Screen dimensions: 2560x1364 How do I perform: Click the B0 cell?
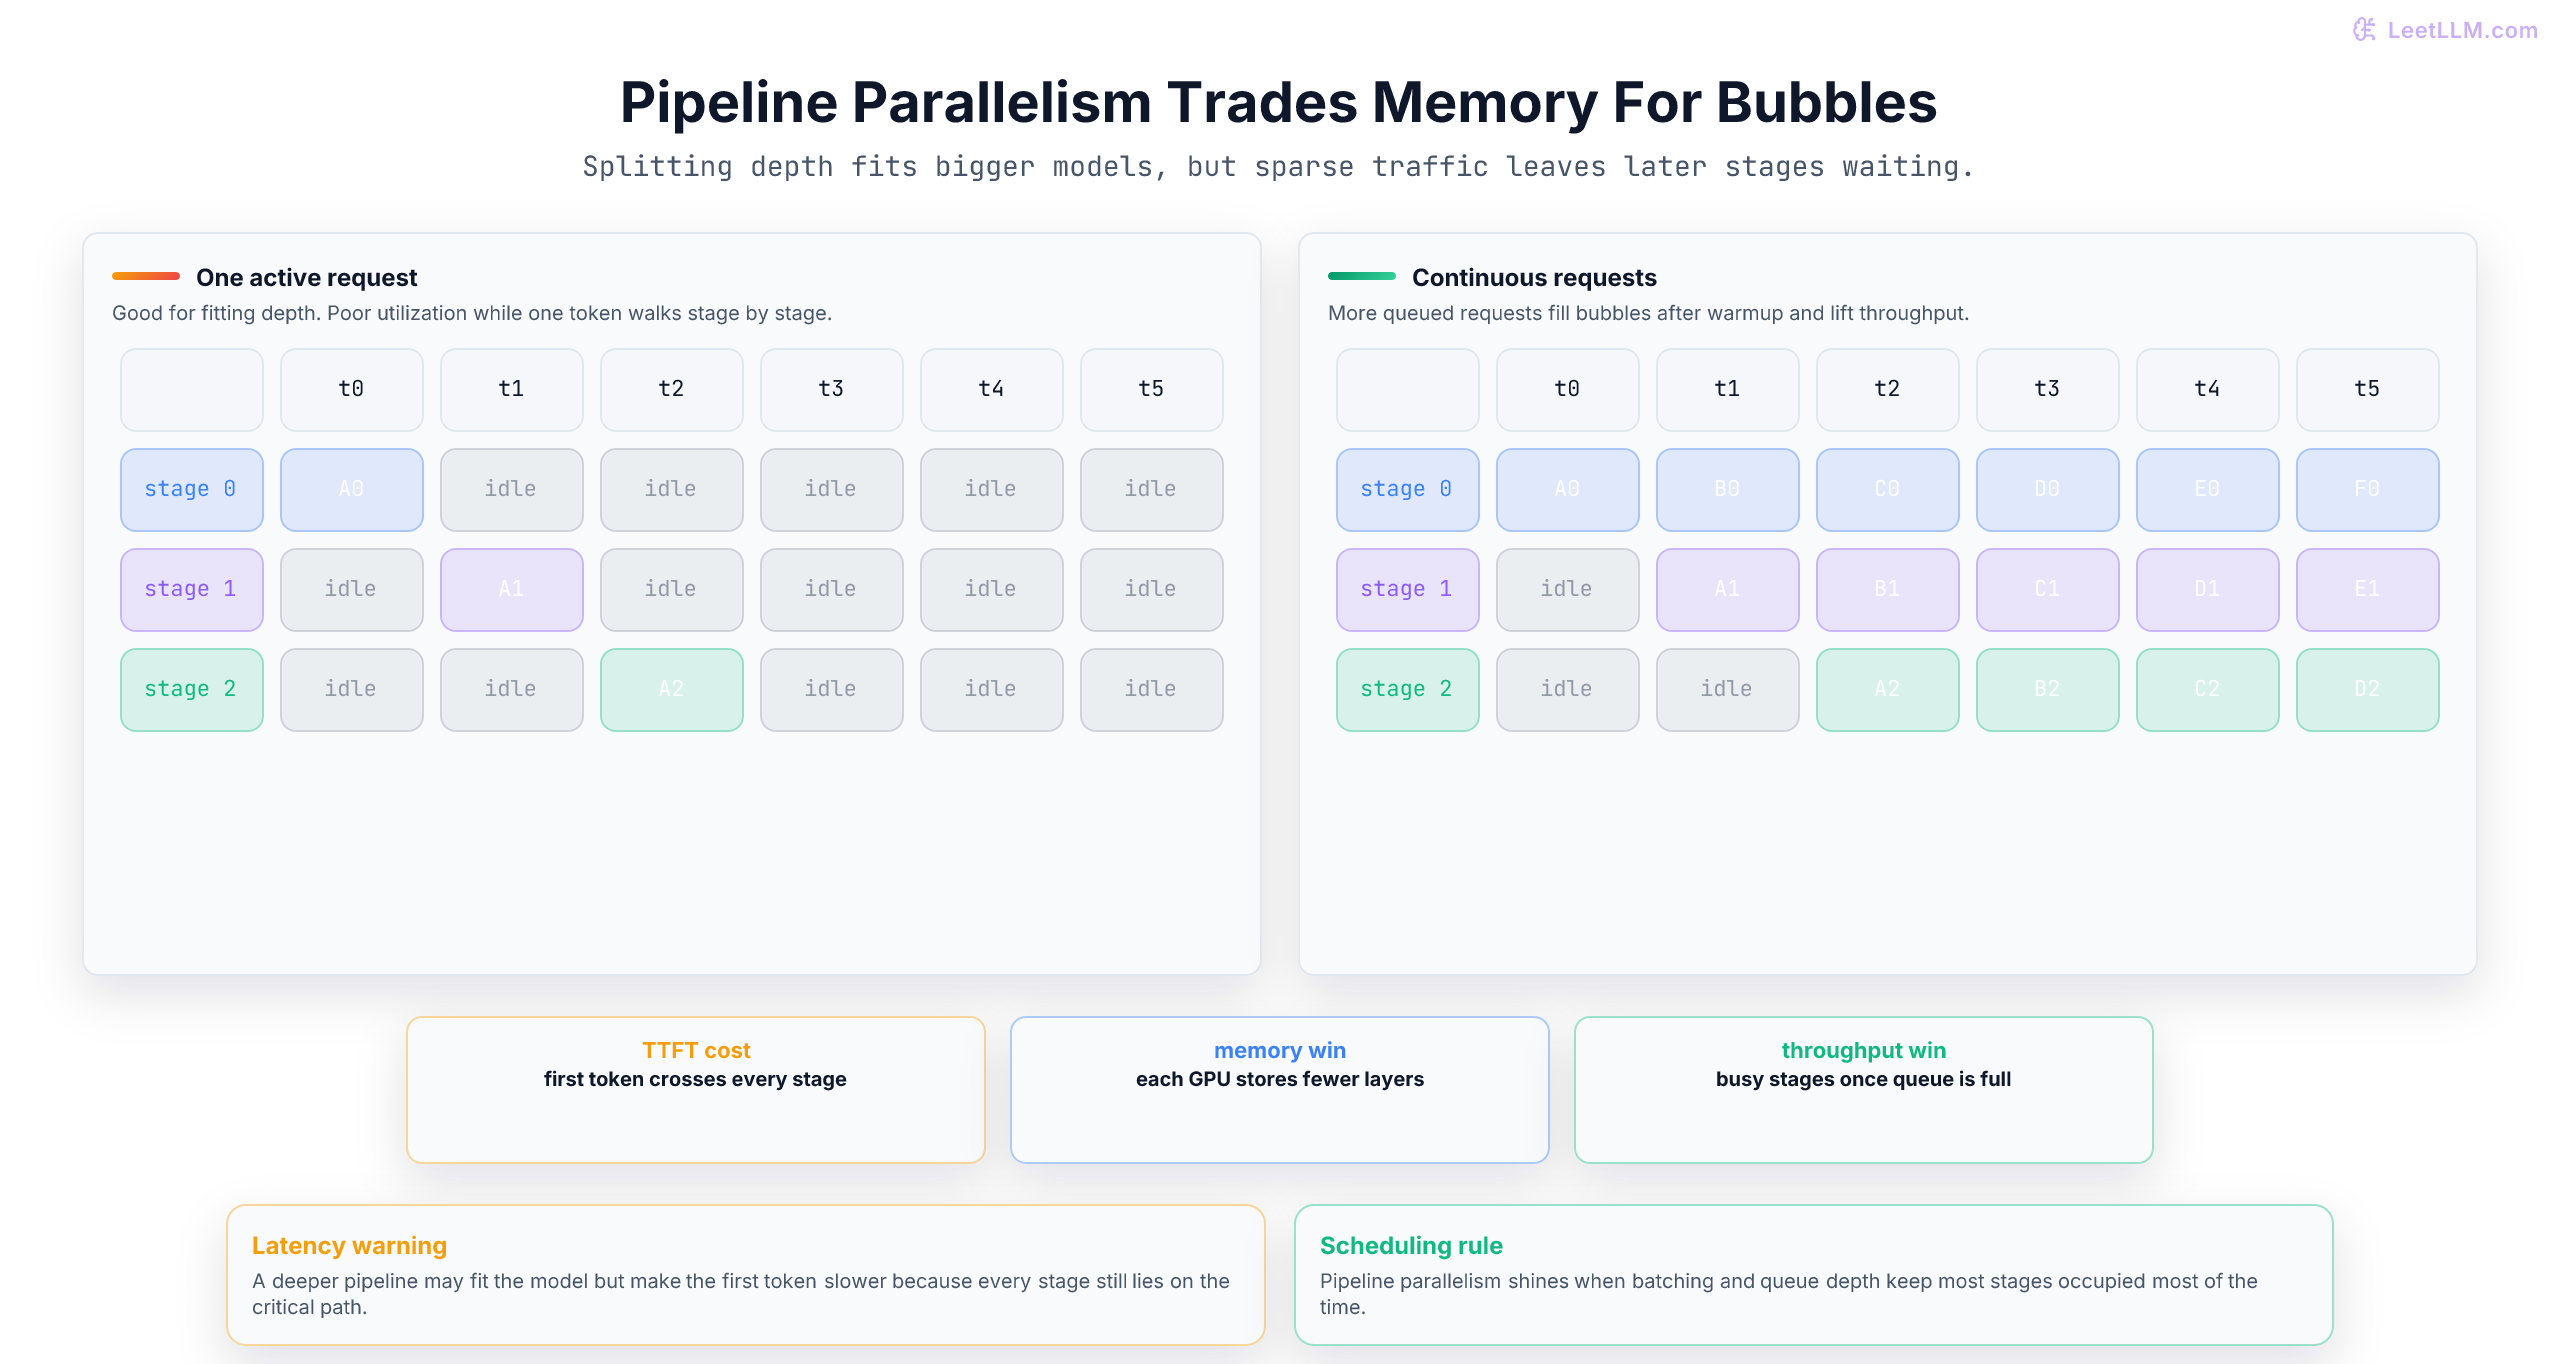pyautogui.click(x=1728, y=489)
